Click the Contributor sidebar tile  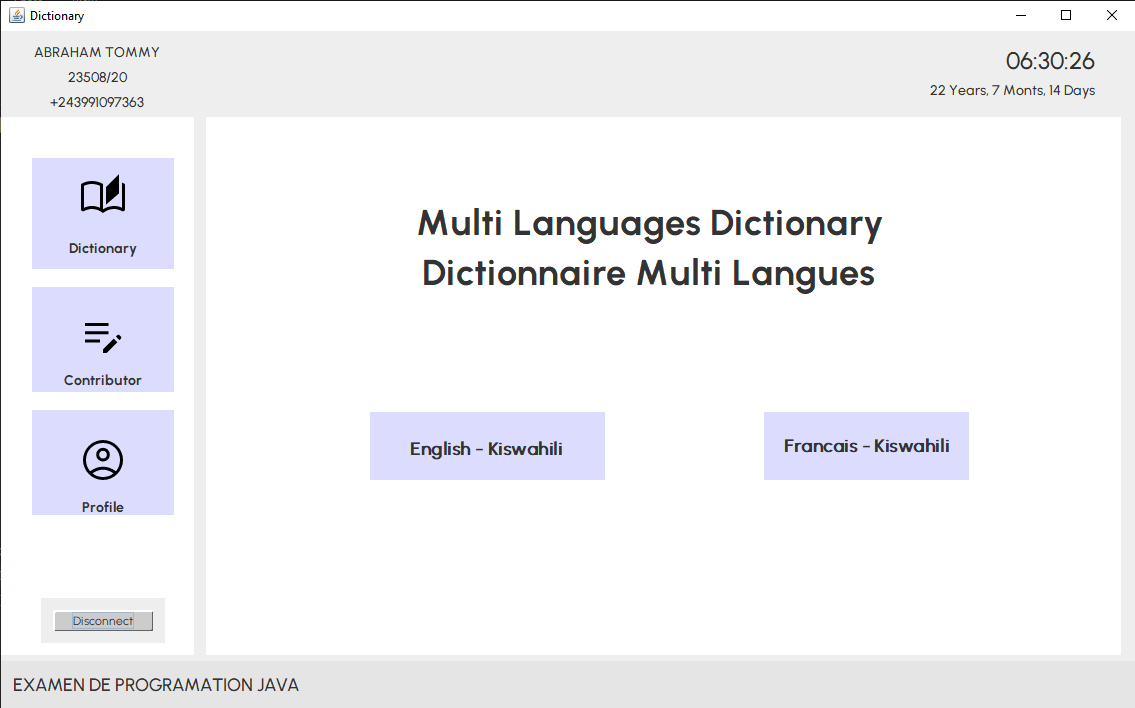[102, 339]
